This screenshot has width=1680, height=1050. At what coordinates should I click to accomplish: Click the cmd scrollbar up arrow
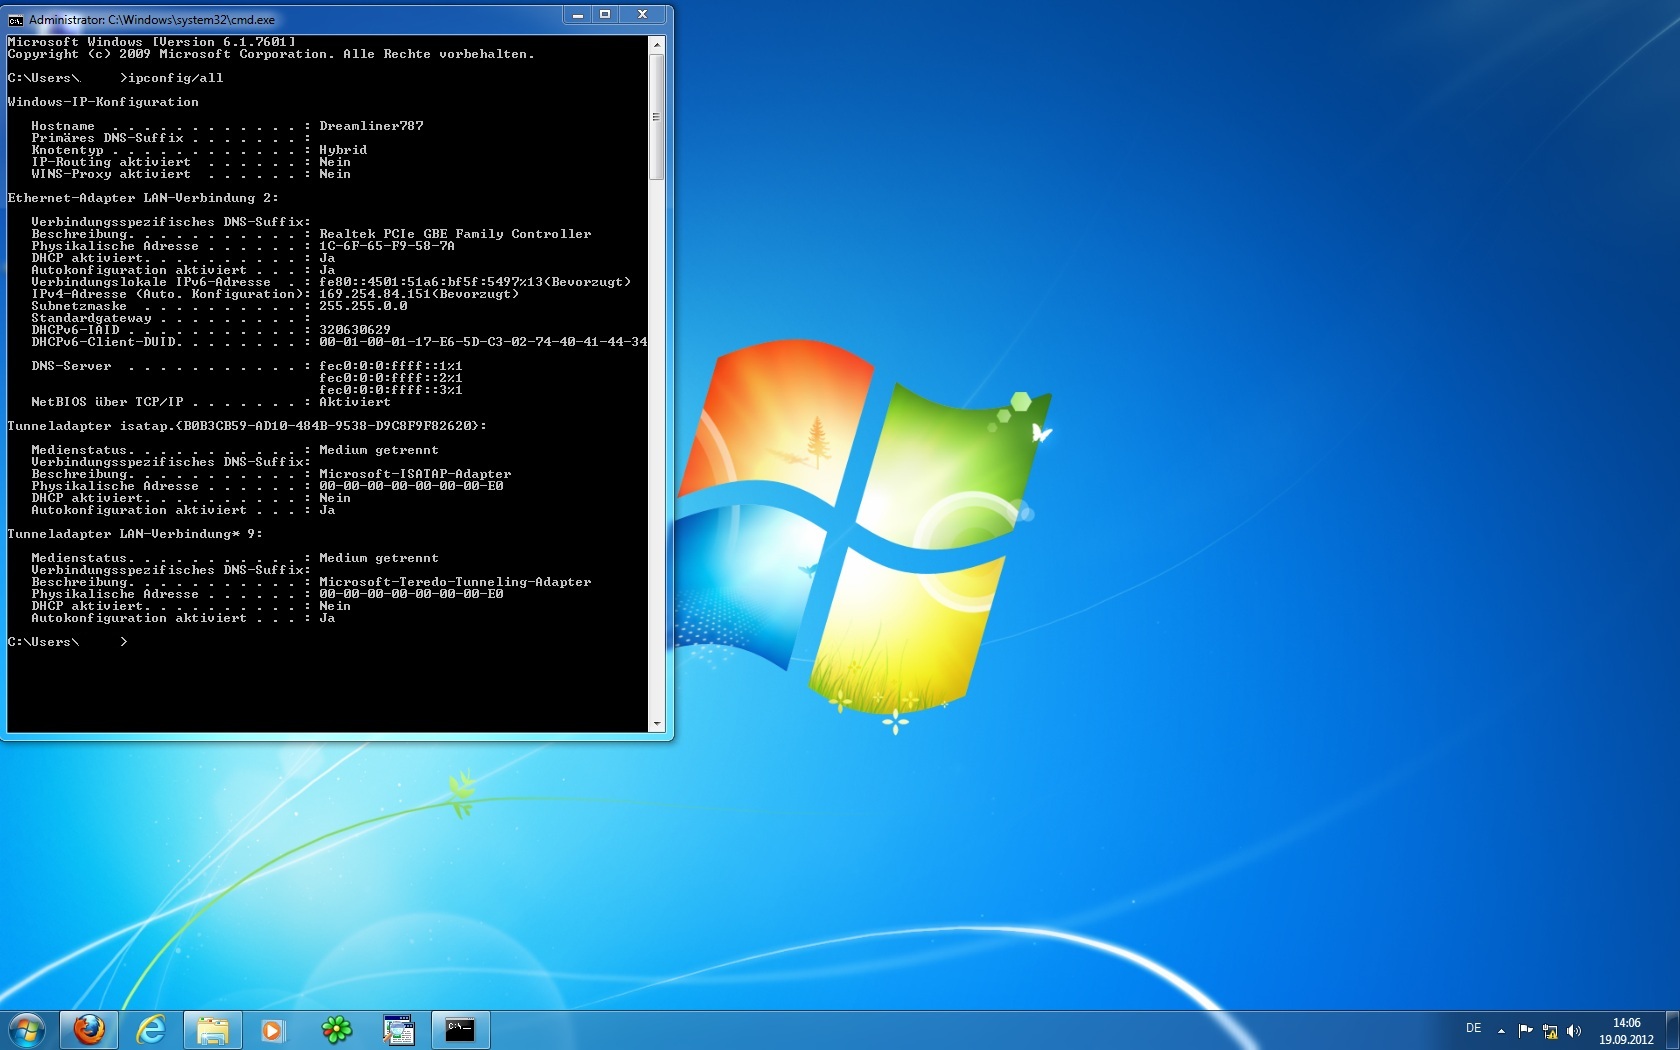coord(657,44)
